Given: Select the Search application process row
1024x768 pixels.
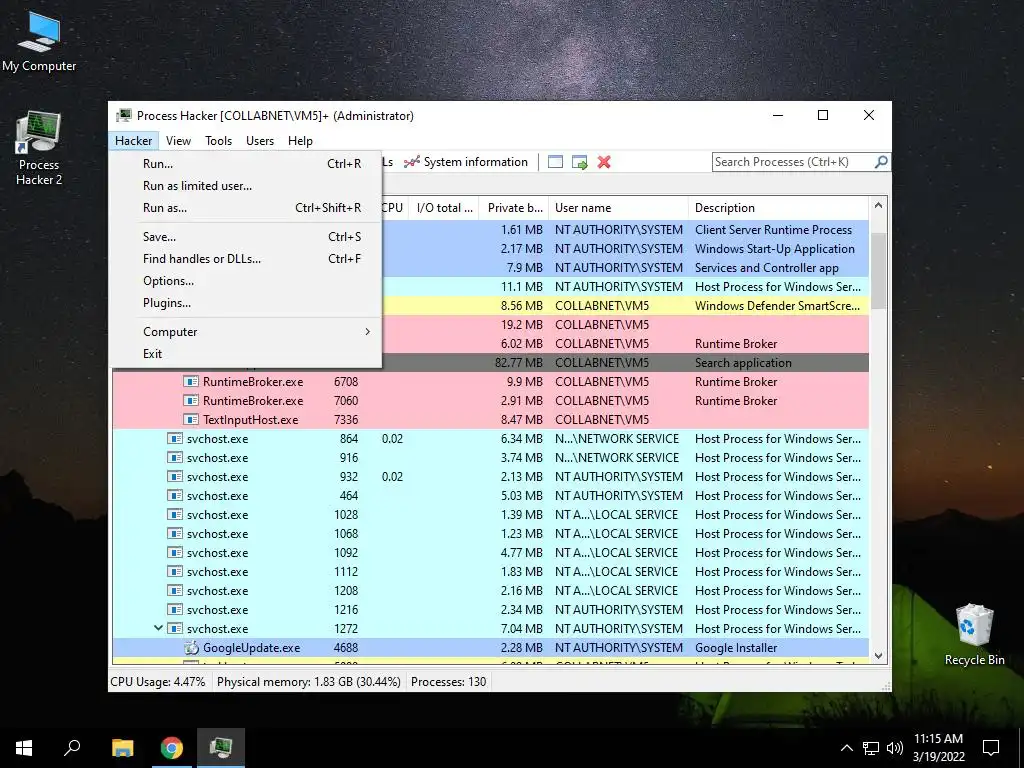Looking at the screenshot, I should 626,363.
